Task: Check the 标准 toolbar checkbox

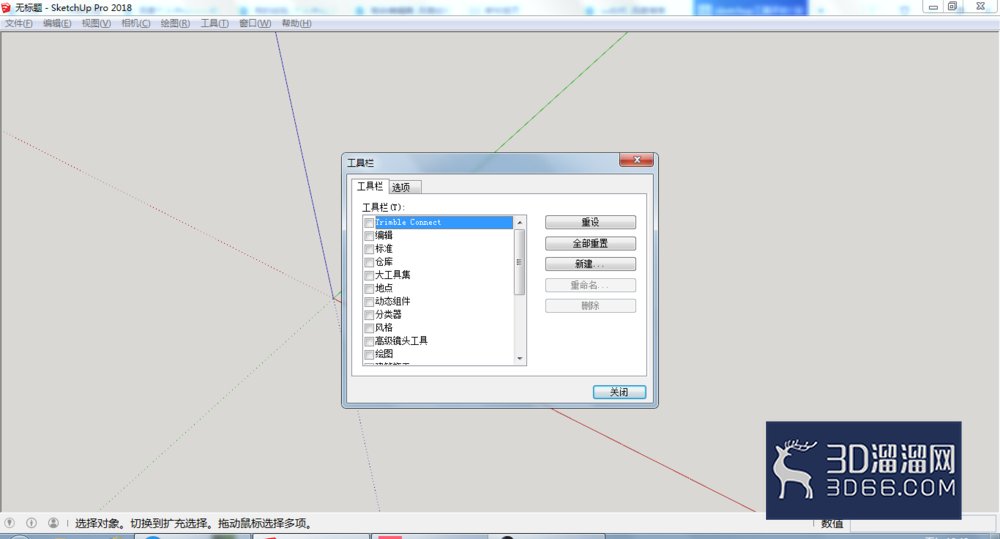Action: (369, 249)
